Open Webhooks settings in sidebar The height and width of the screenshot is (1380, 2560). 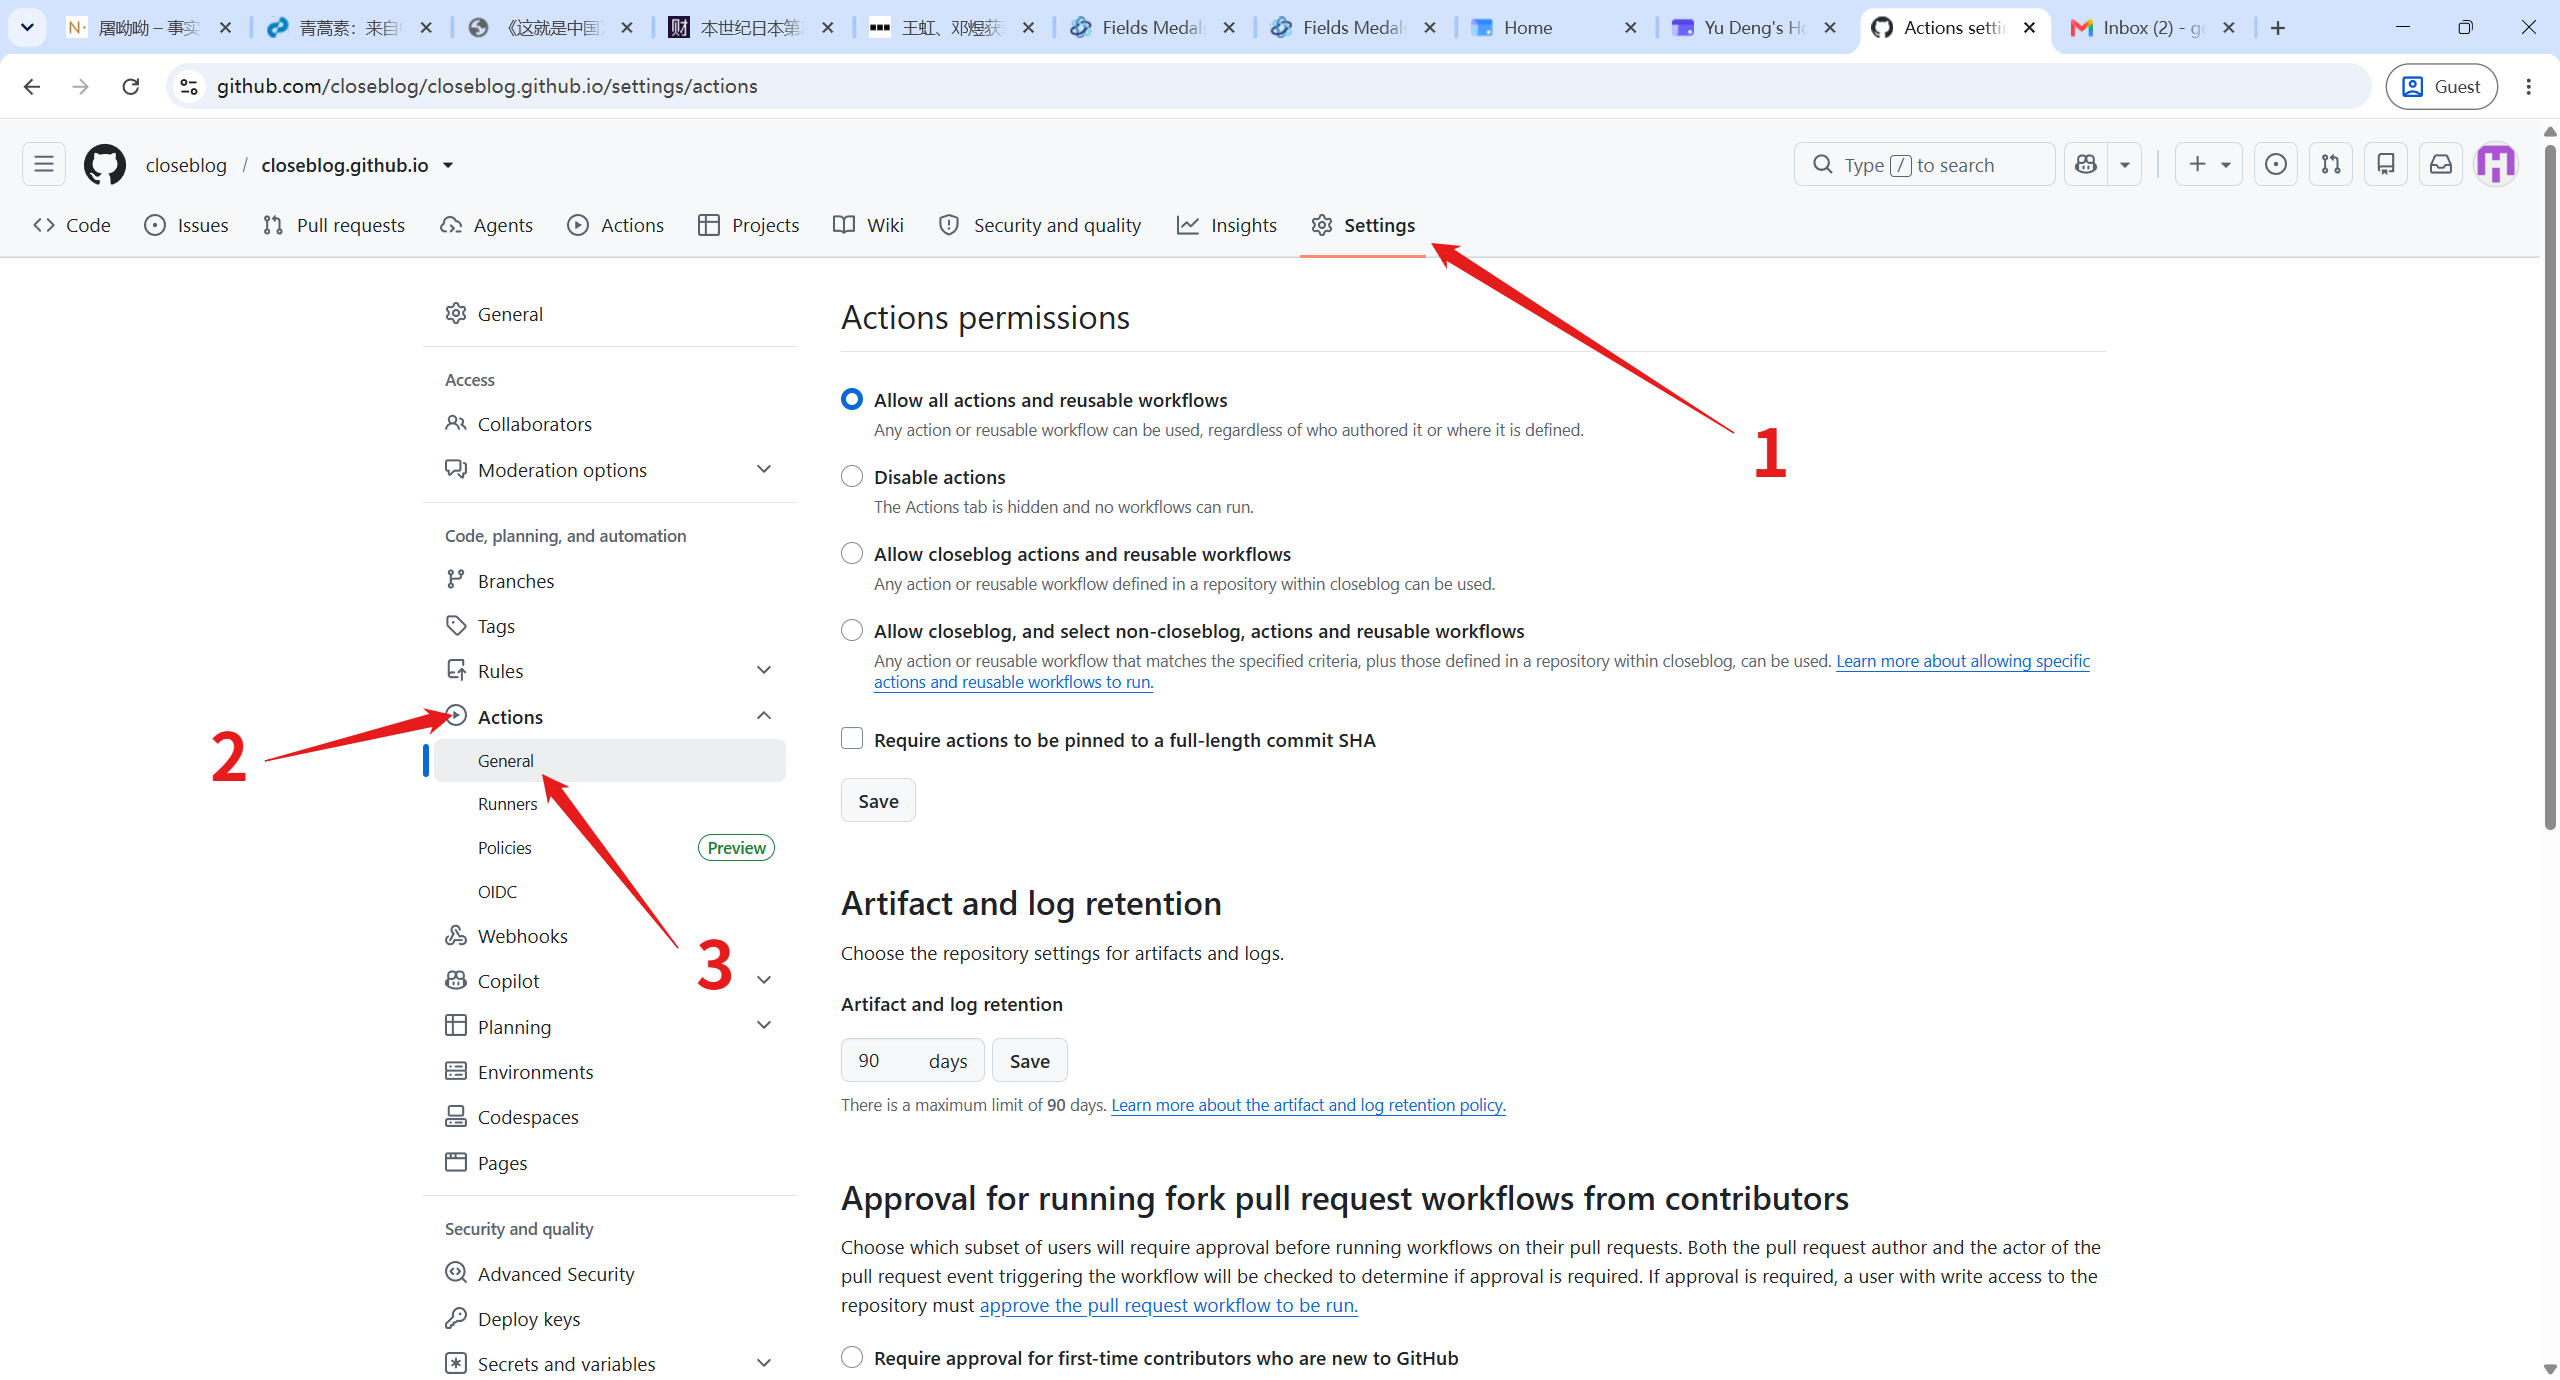[x=610, y=936]
